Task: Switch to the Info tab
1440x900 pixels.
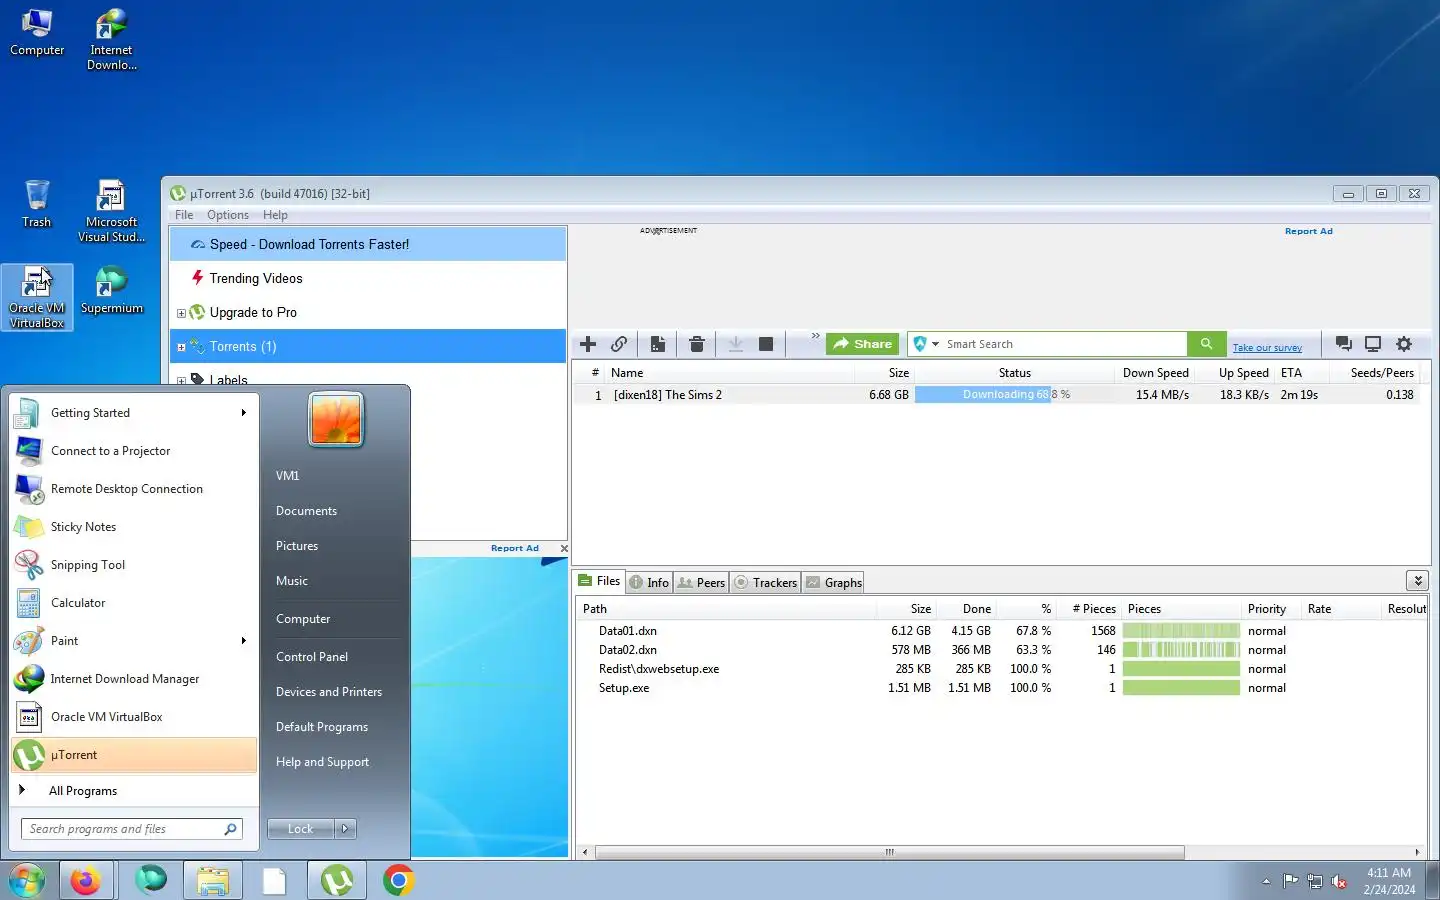Action: point(649,582)
